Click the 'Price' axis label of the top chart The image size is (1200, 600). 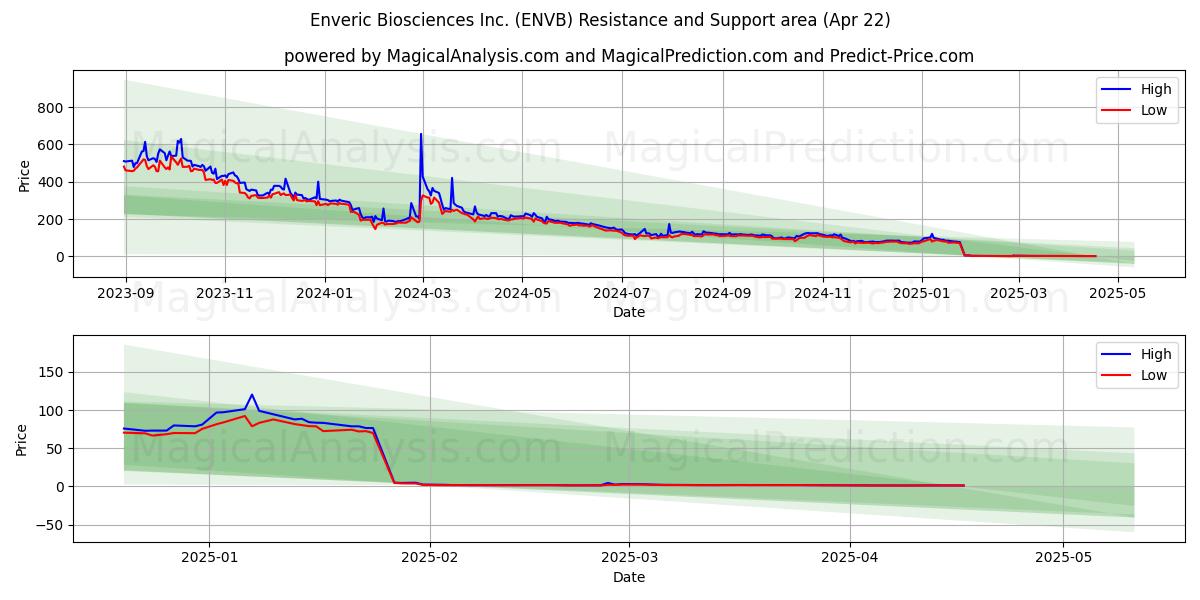point(24,174)
